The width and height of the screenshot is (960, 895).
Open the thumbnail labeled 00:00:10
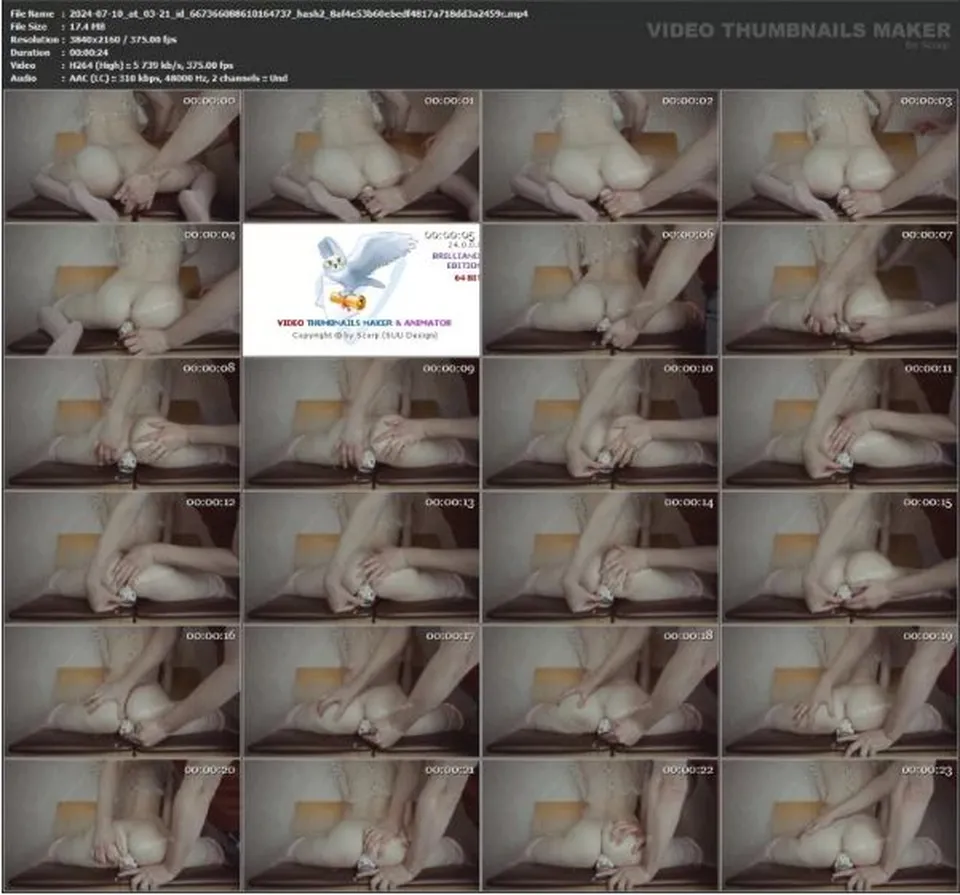coord(600,424)
